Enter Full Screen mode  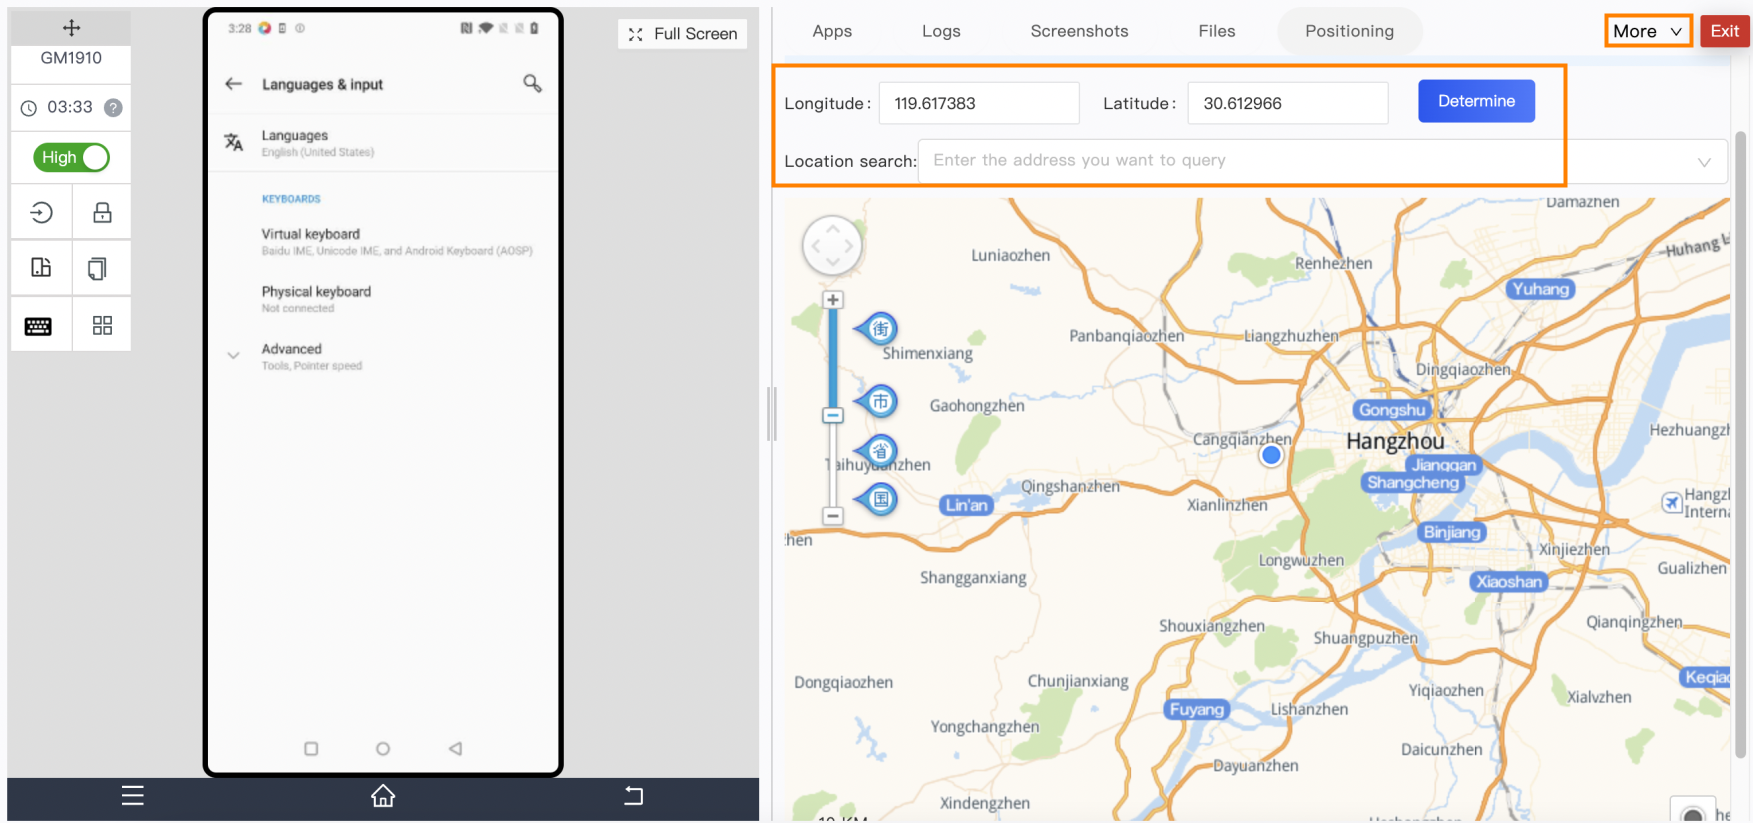click(683, 34)
